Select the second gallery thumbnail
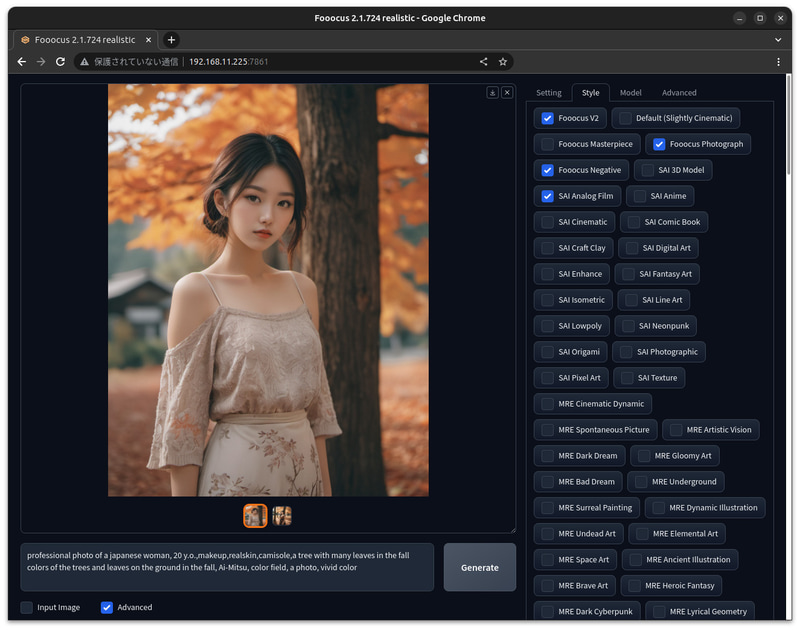This screenshot has width=800, height=630. pyautogui.click(x=282, y=516)
